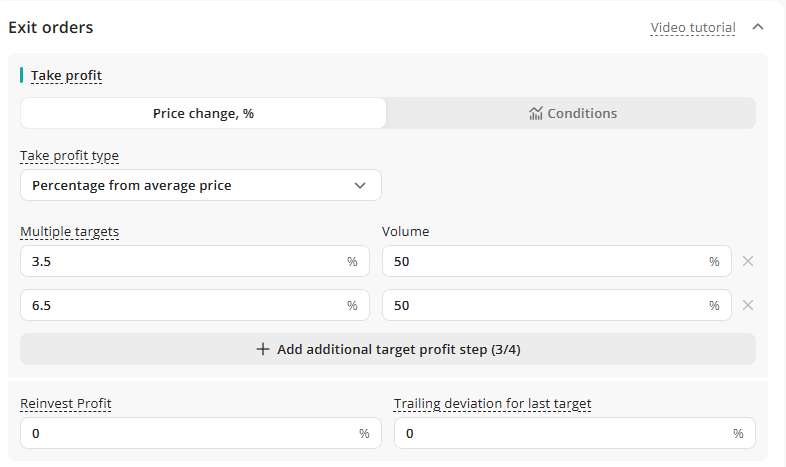Click the chart icon beside Conditions
Screen dimensions: 786x467
(535, 113)
